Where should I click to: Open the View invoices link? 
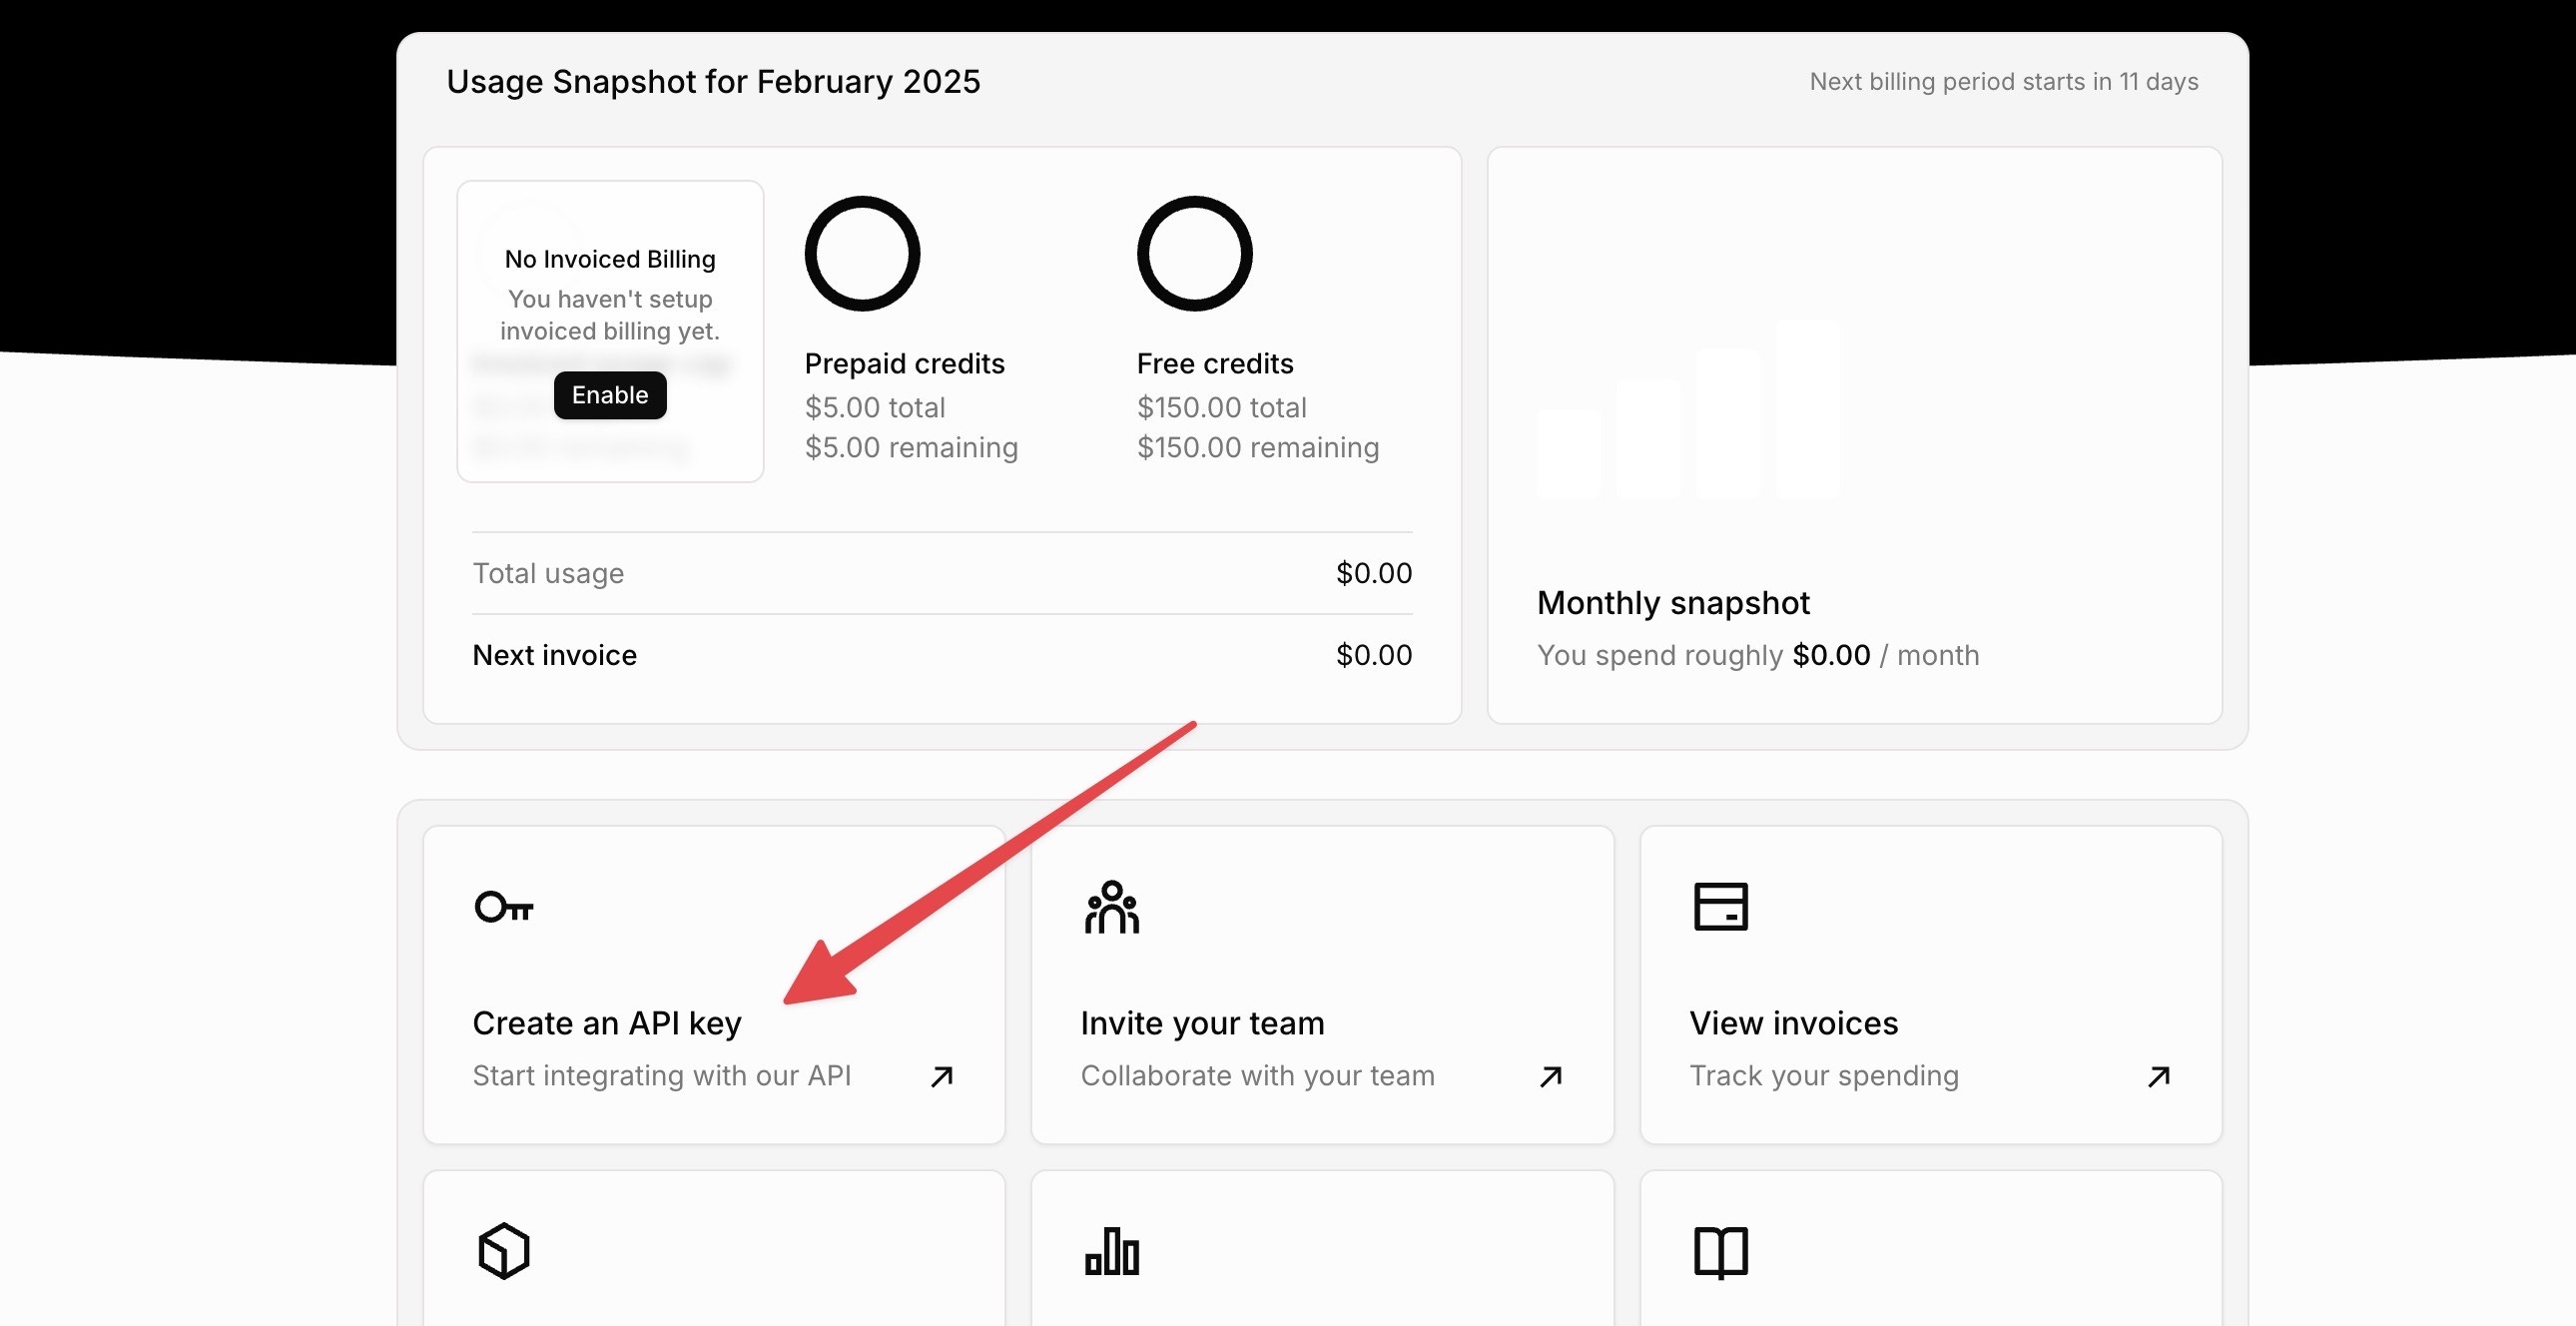pos(1794,1023)
